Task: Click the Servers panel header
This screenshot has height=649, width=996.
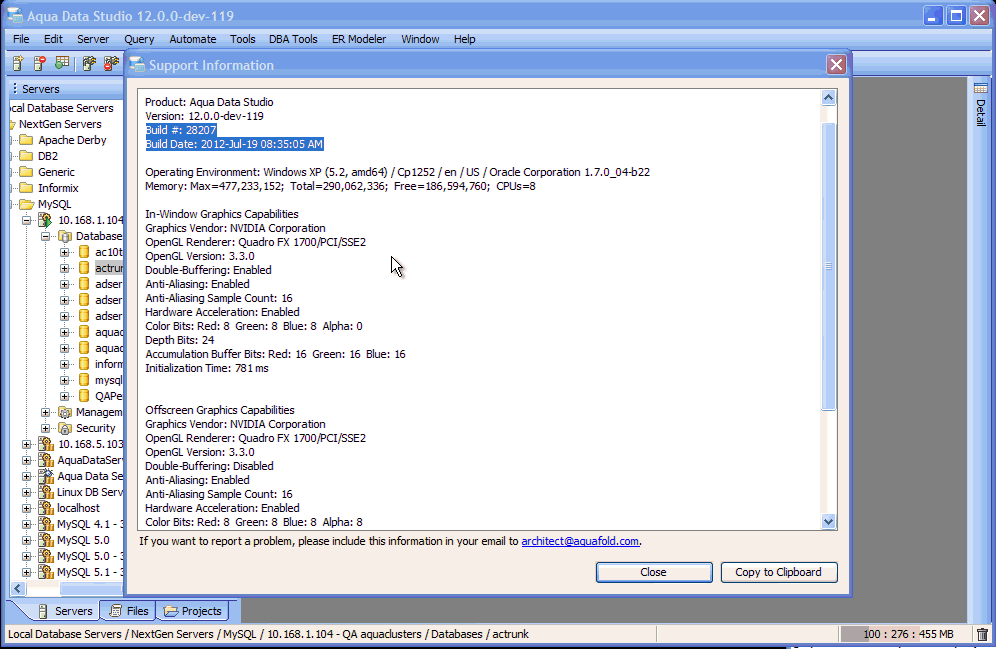Action: point(66,88)
